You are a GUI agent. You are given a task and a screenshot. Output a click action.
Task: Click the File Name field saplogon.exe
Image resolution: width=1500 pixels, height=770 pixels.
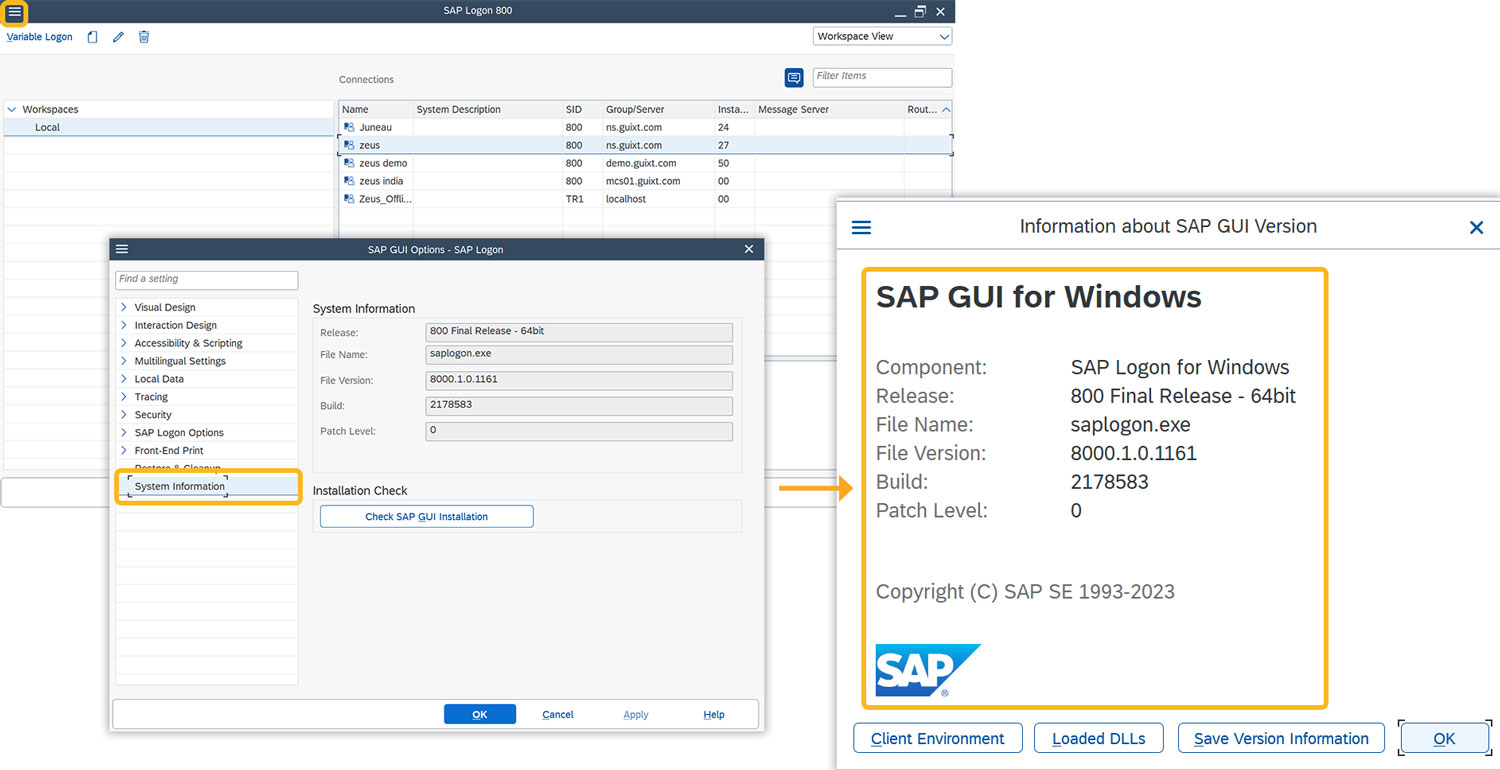(579, 355)
